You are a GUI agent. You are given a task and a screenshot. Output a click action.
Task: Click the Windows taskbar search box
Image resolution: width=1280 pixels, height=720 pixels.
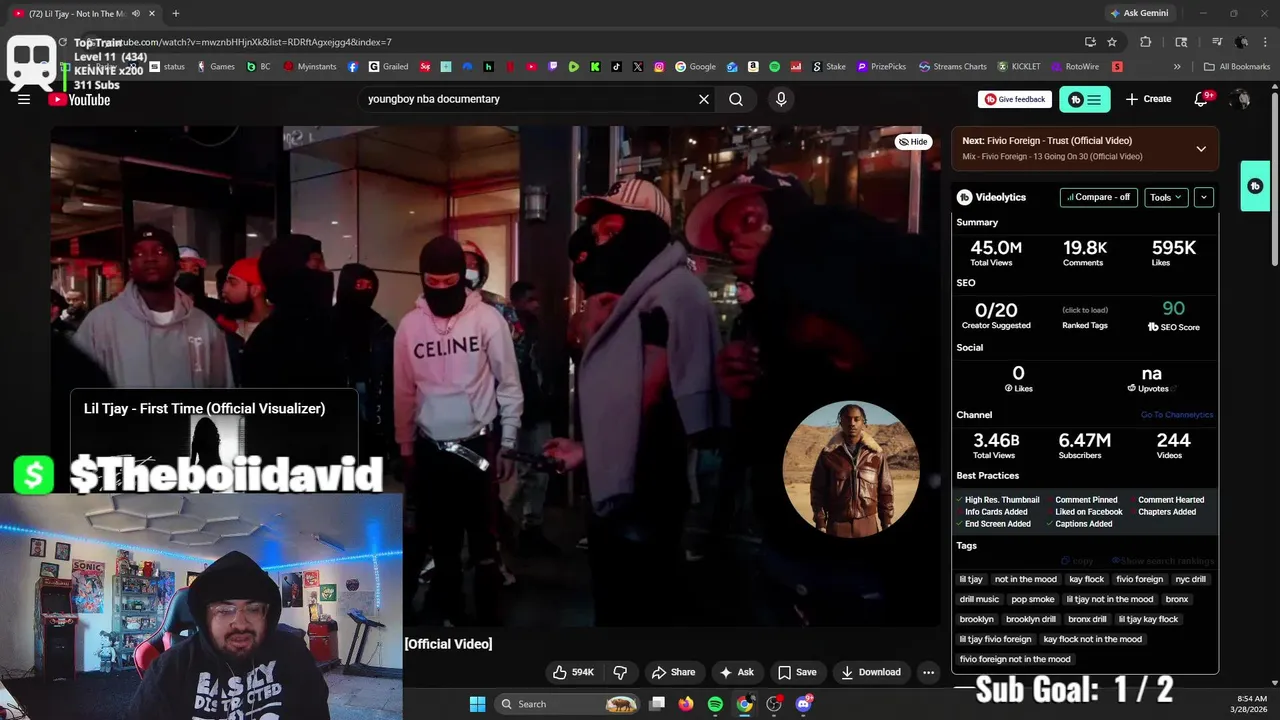pyautogui.click(x=568, y=704)
